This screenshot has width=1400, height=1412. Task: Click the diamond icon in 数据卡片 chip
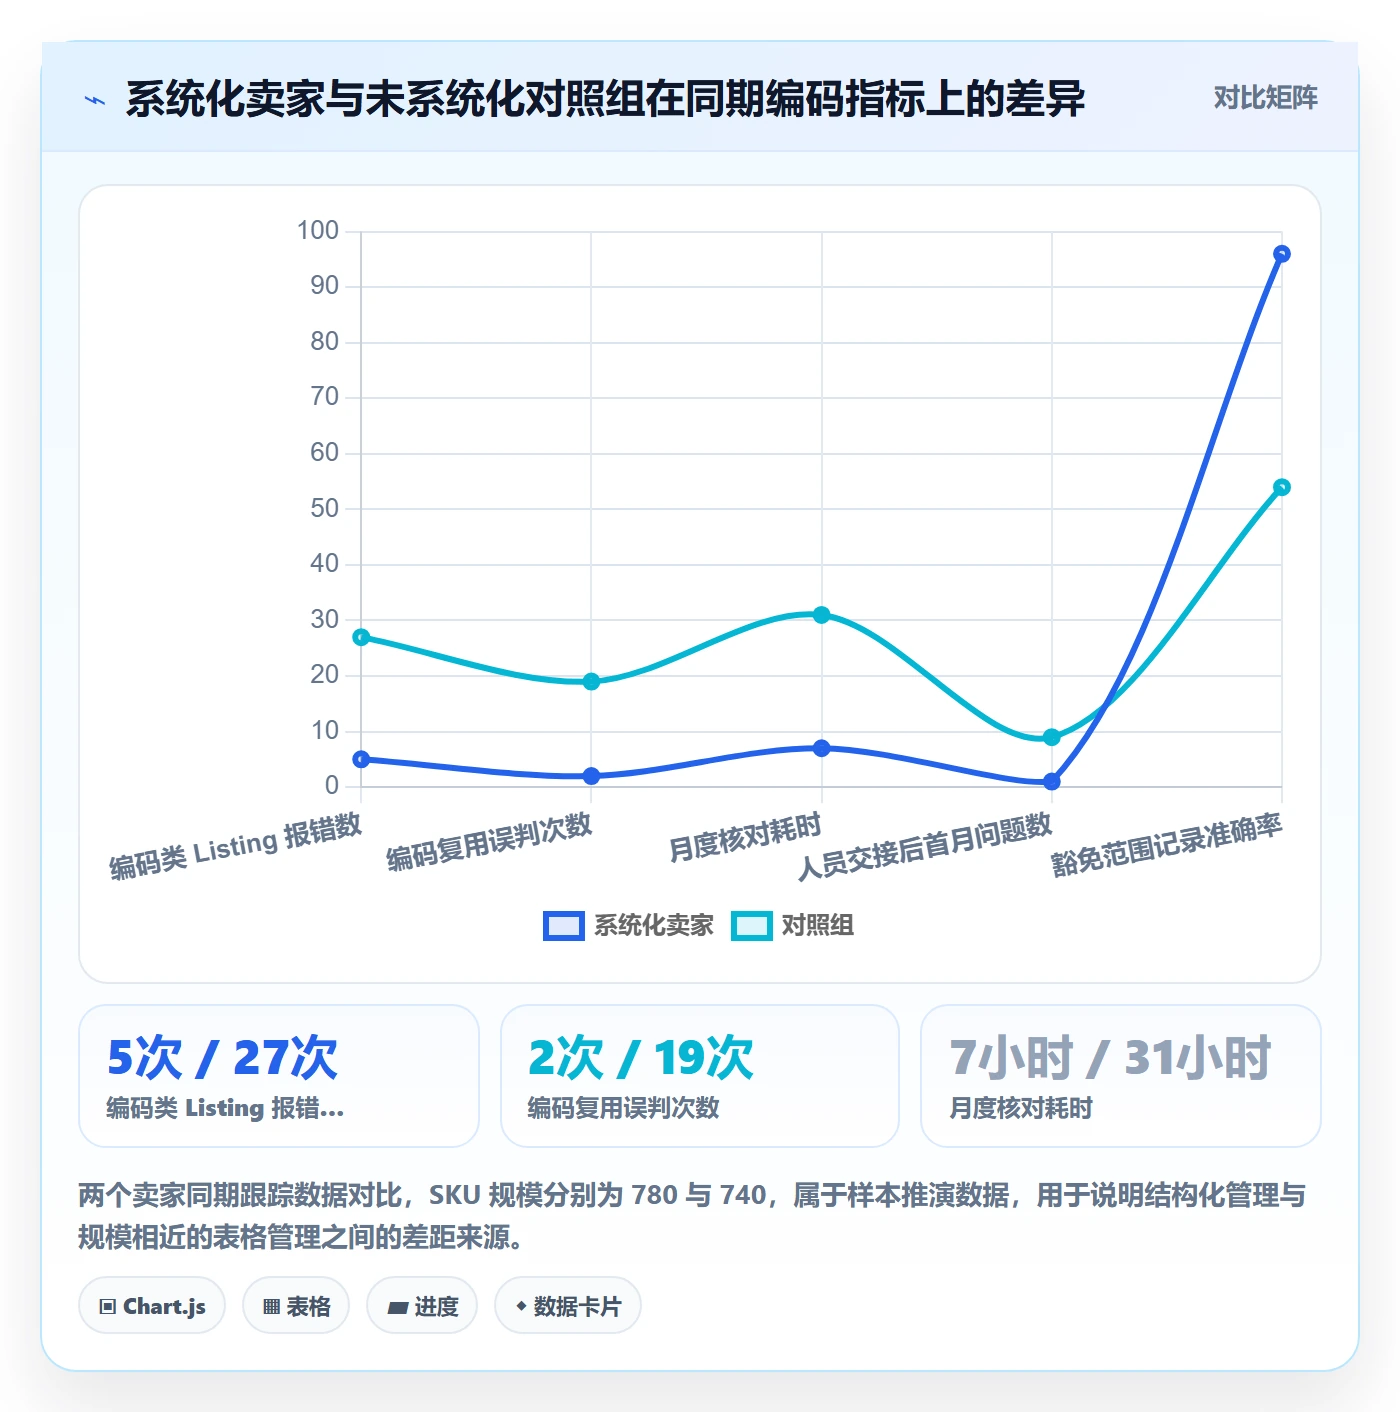click(x=521, y=1306)
